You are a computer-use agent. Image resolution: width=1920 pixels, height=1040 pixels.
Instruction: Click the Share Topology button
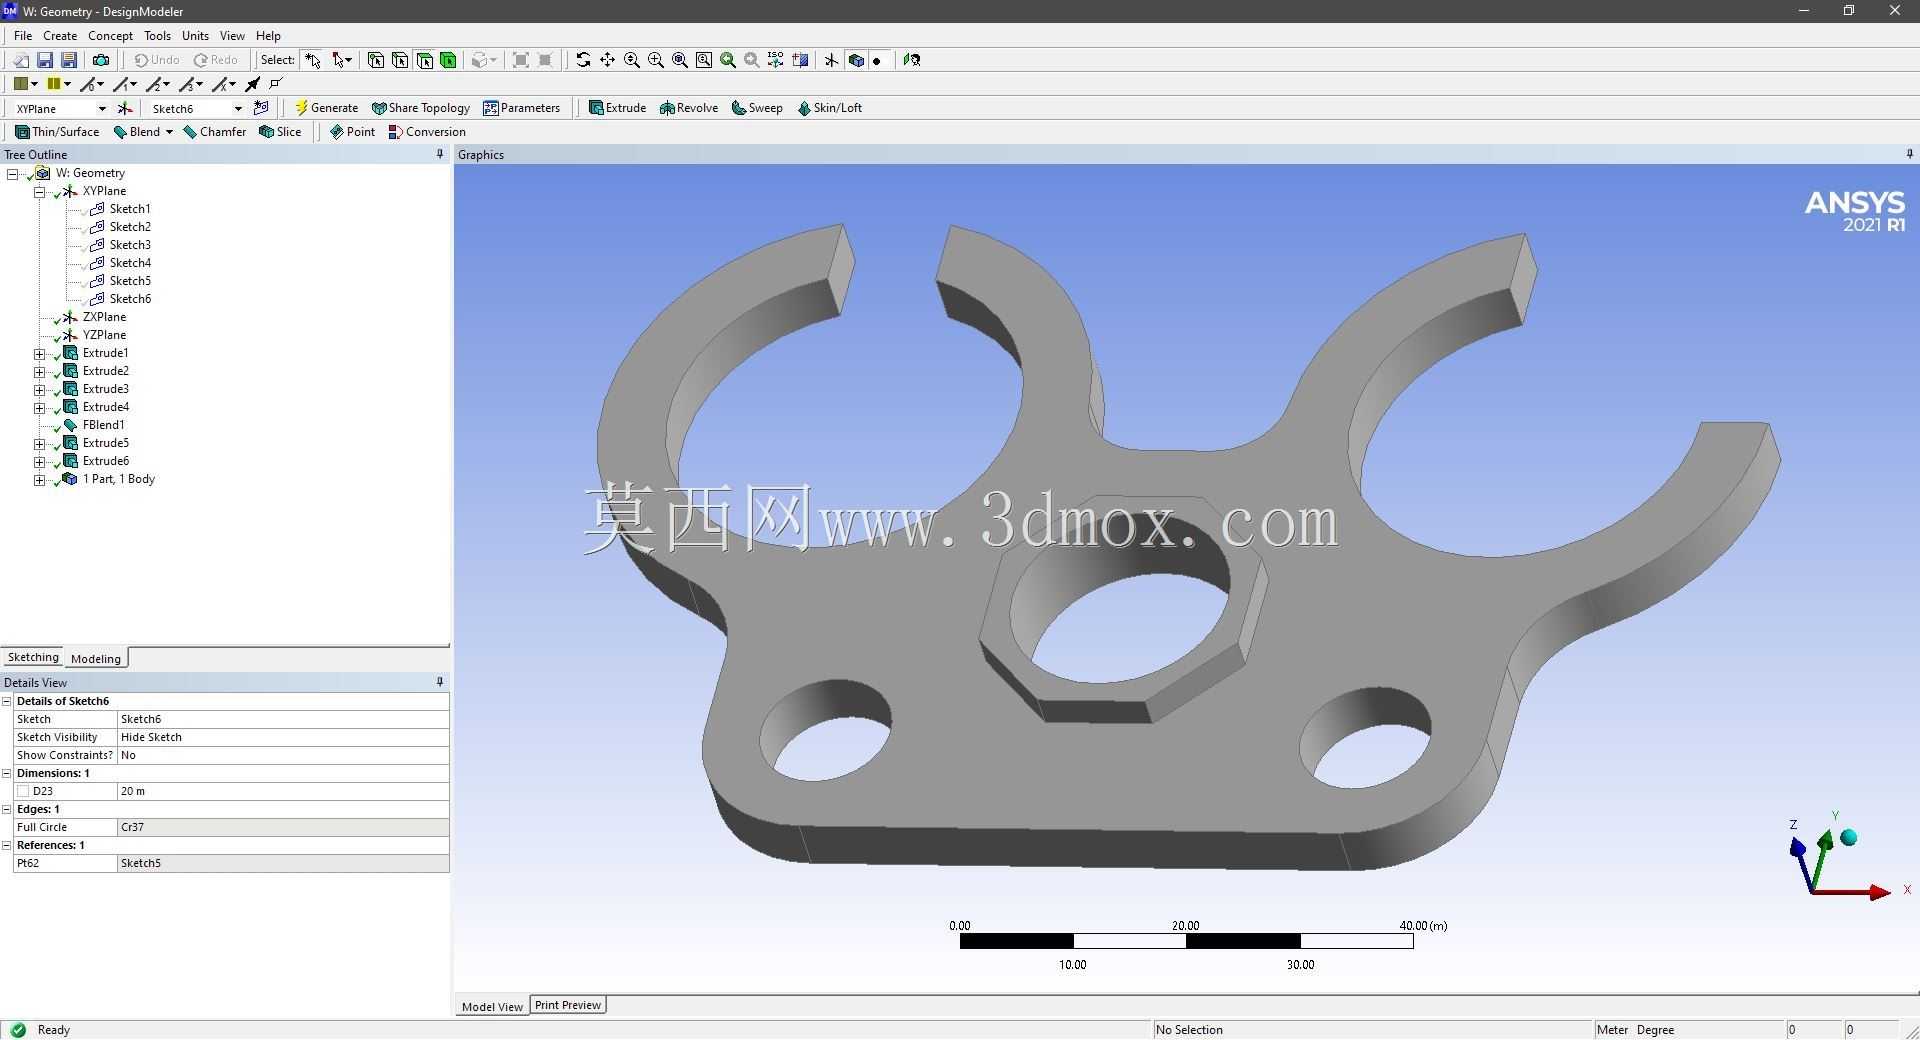click(420, 108)
